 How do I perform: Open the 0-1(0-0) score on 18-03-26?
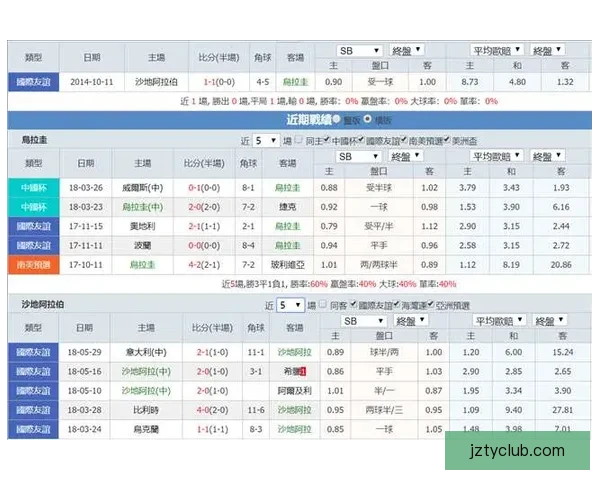[204, 188]
